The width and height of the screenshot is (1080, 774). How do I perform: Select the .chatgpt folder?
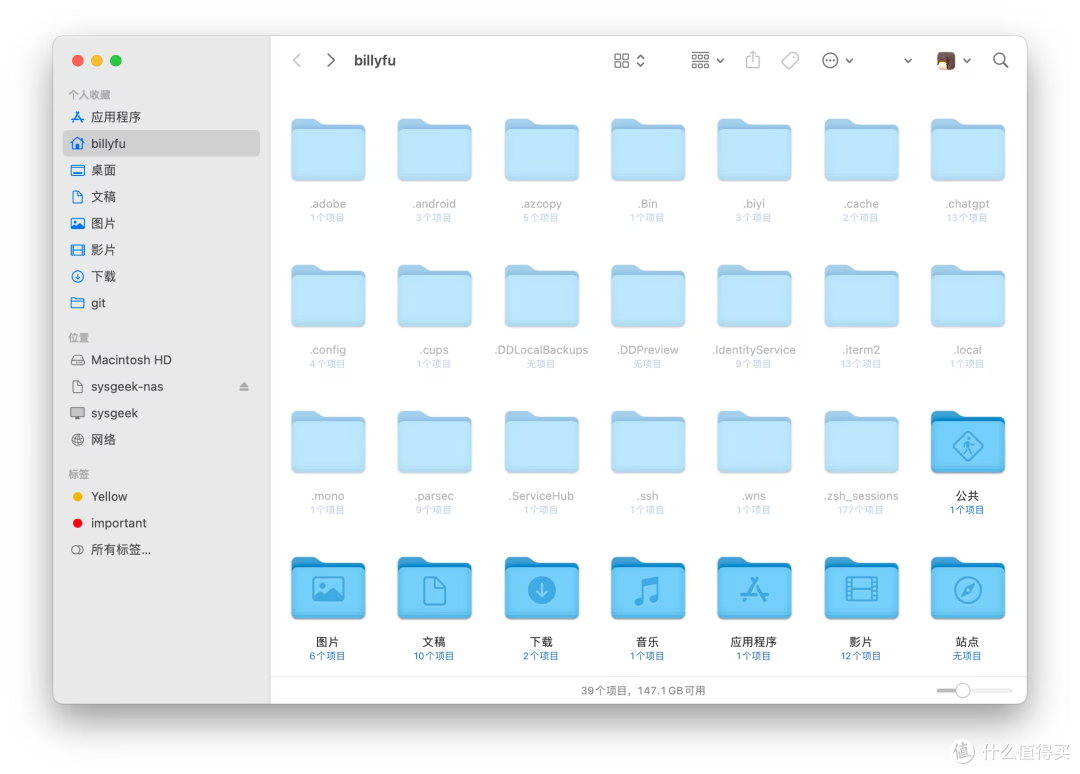pos(967,150)
